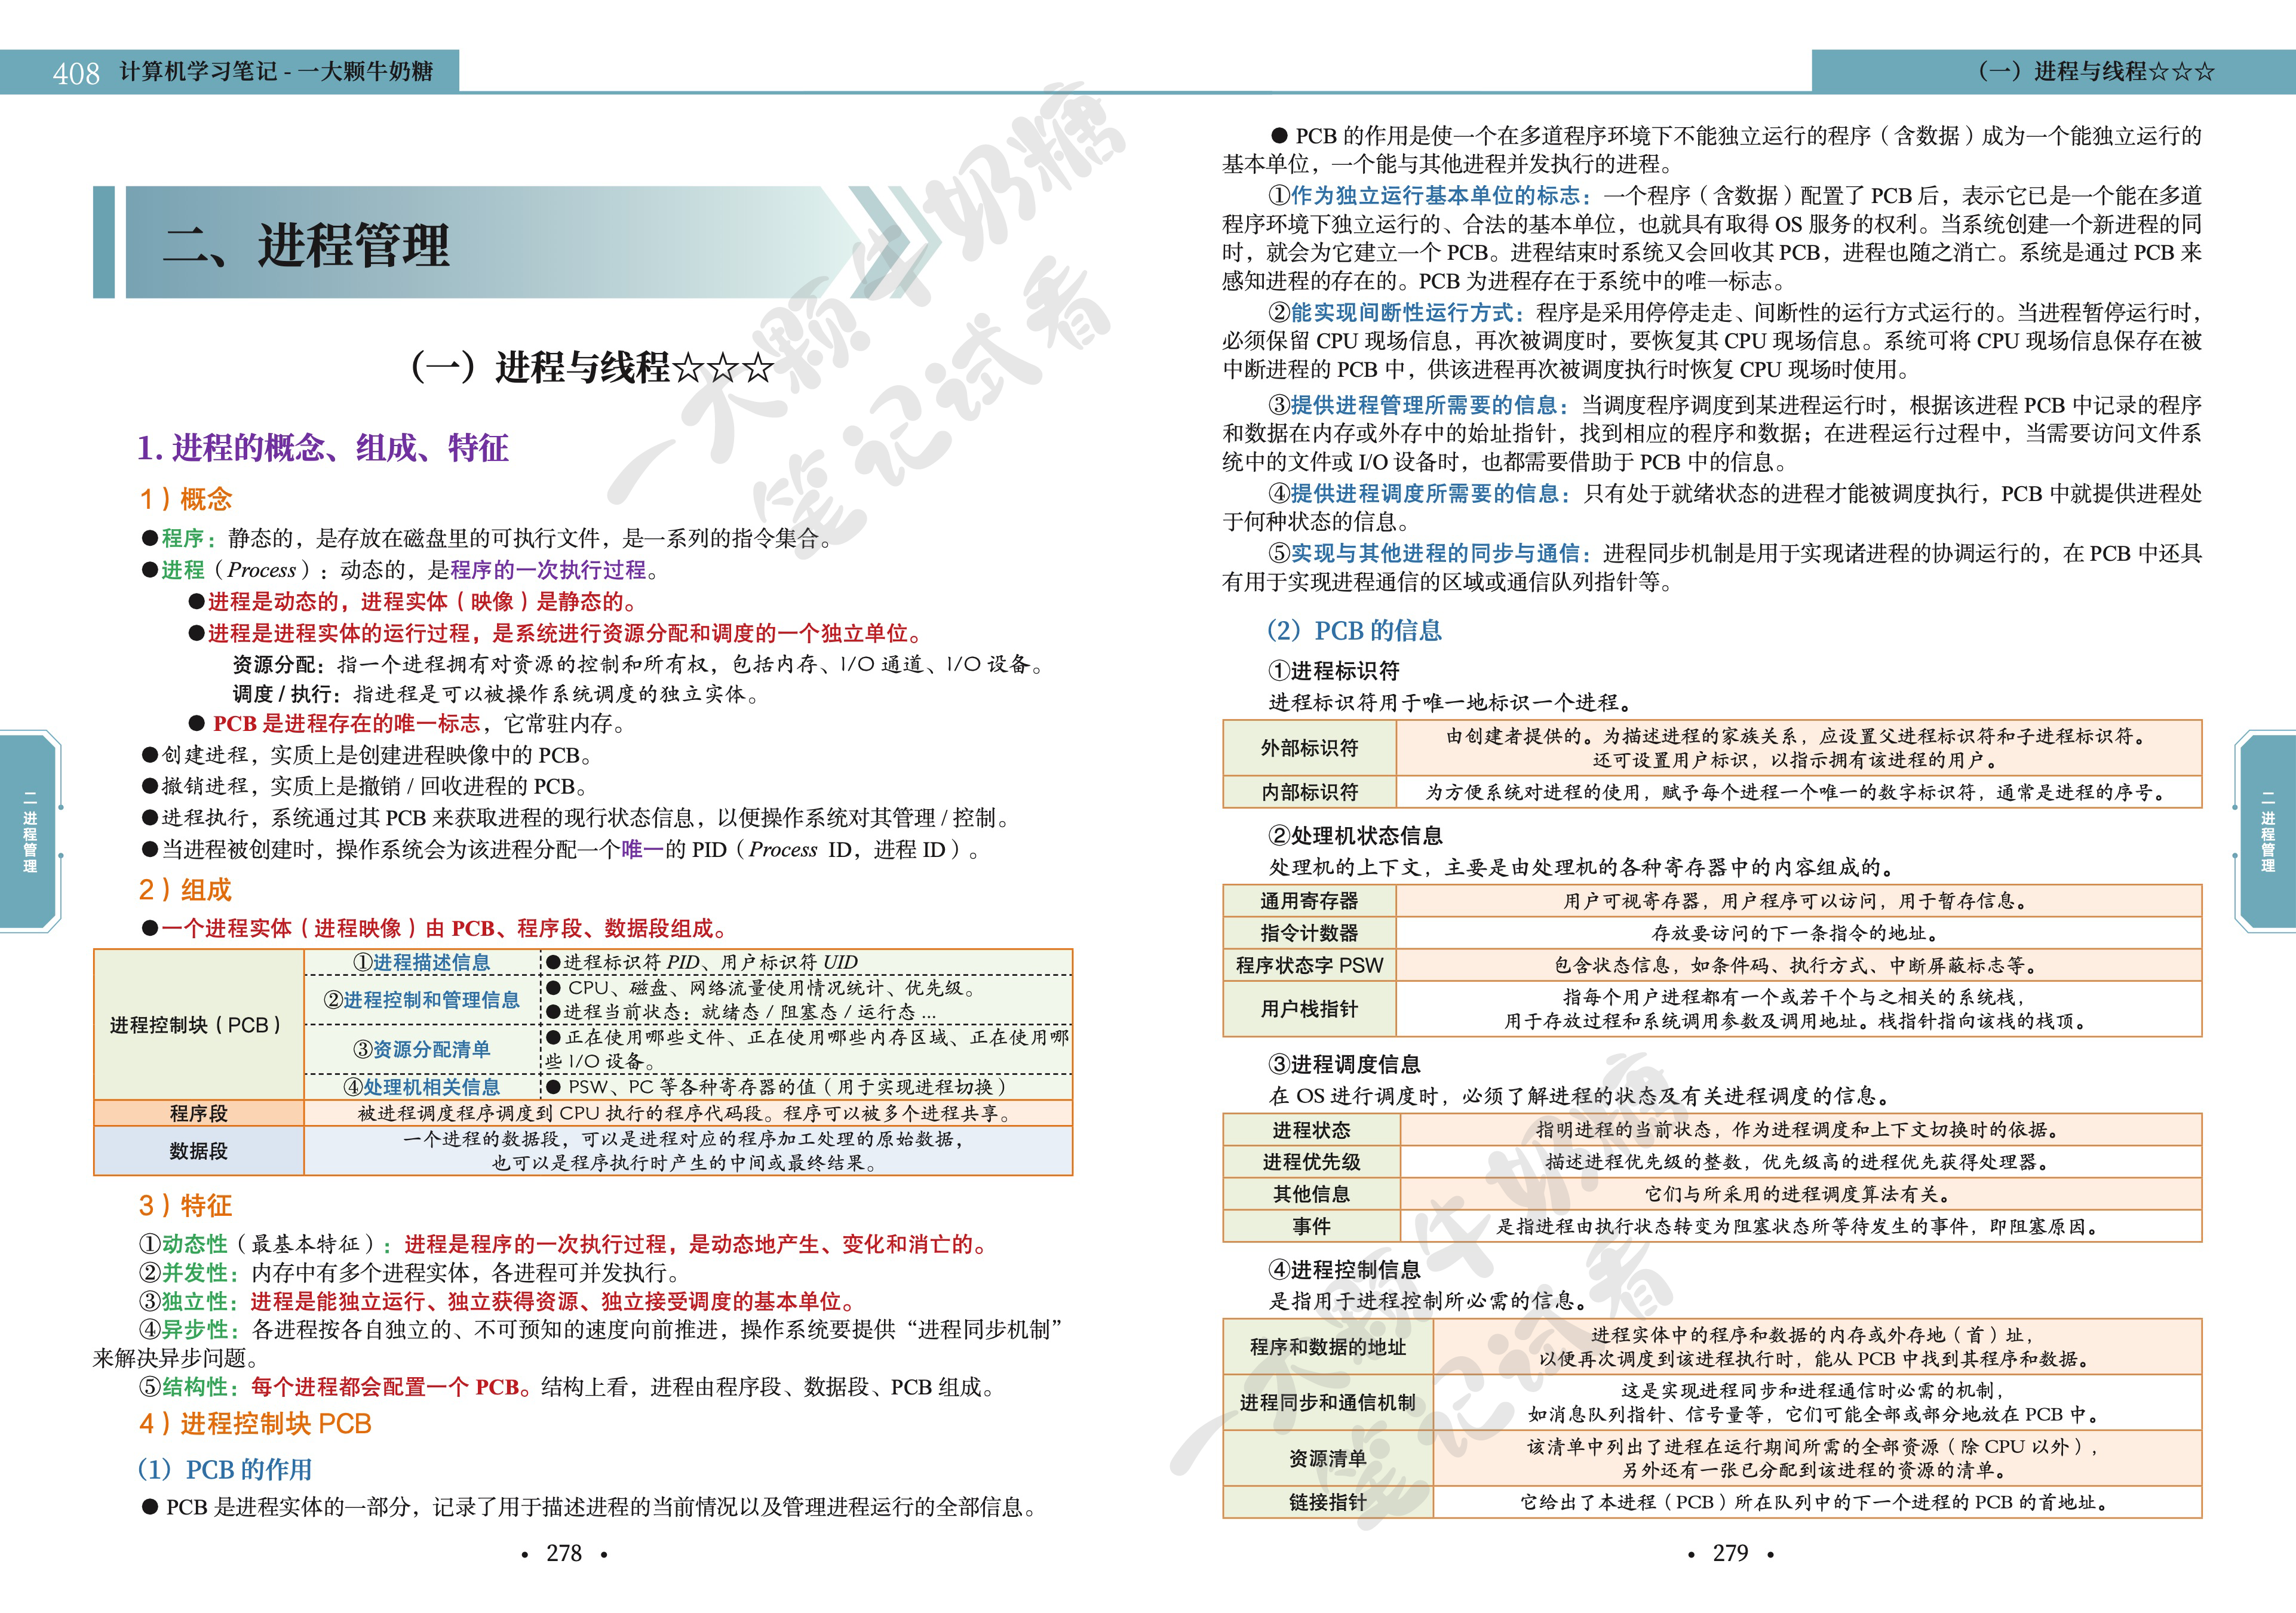Click the table cell 资源清单
2296x1613 pixels.
click(x=1328, y=1459)
